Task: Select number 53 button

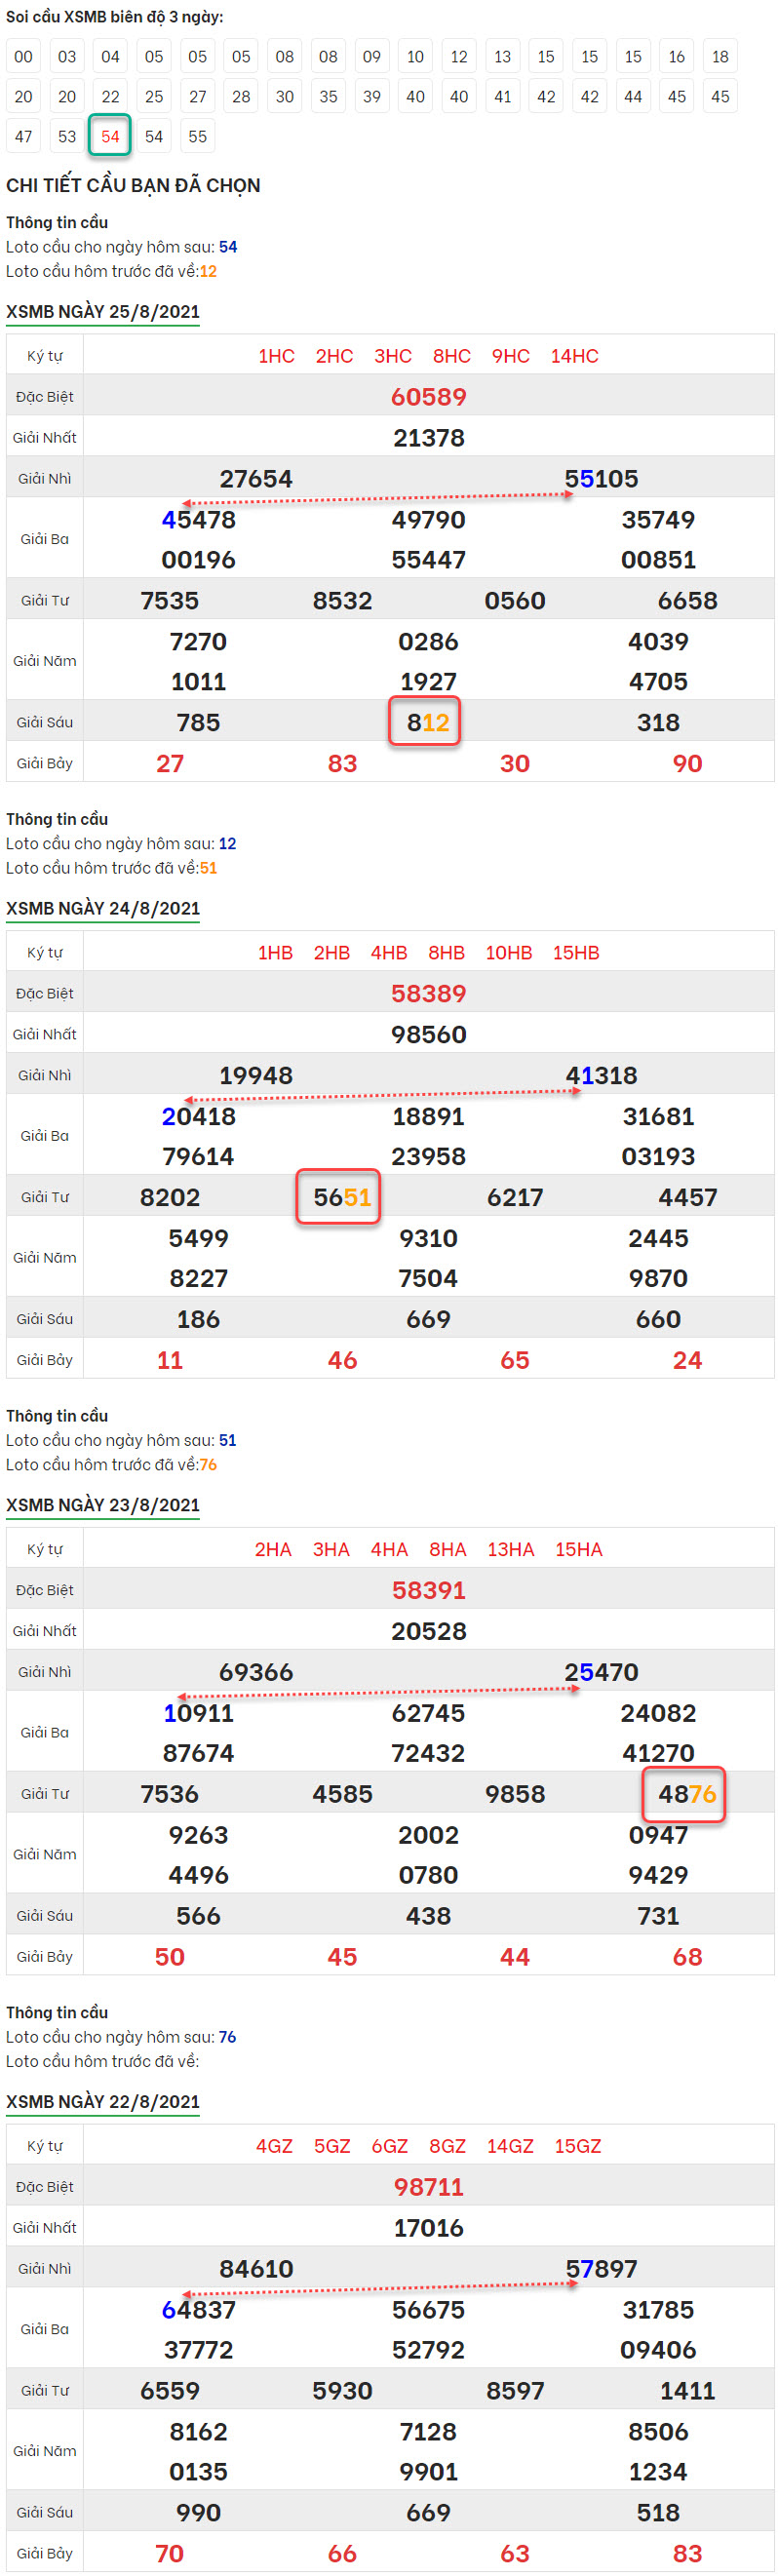Action: (x=67, y=136)
